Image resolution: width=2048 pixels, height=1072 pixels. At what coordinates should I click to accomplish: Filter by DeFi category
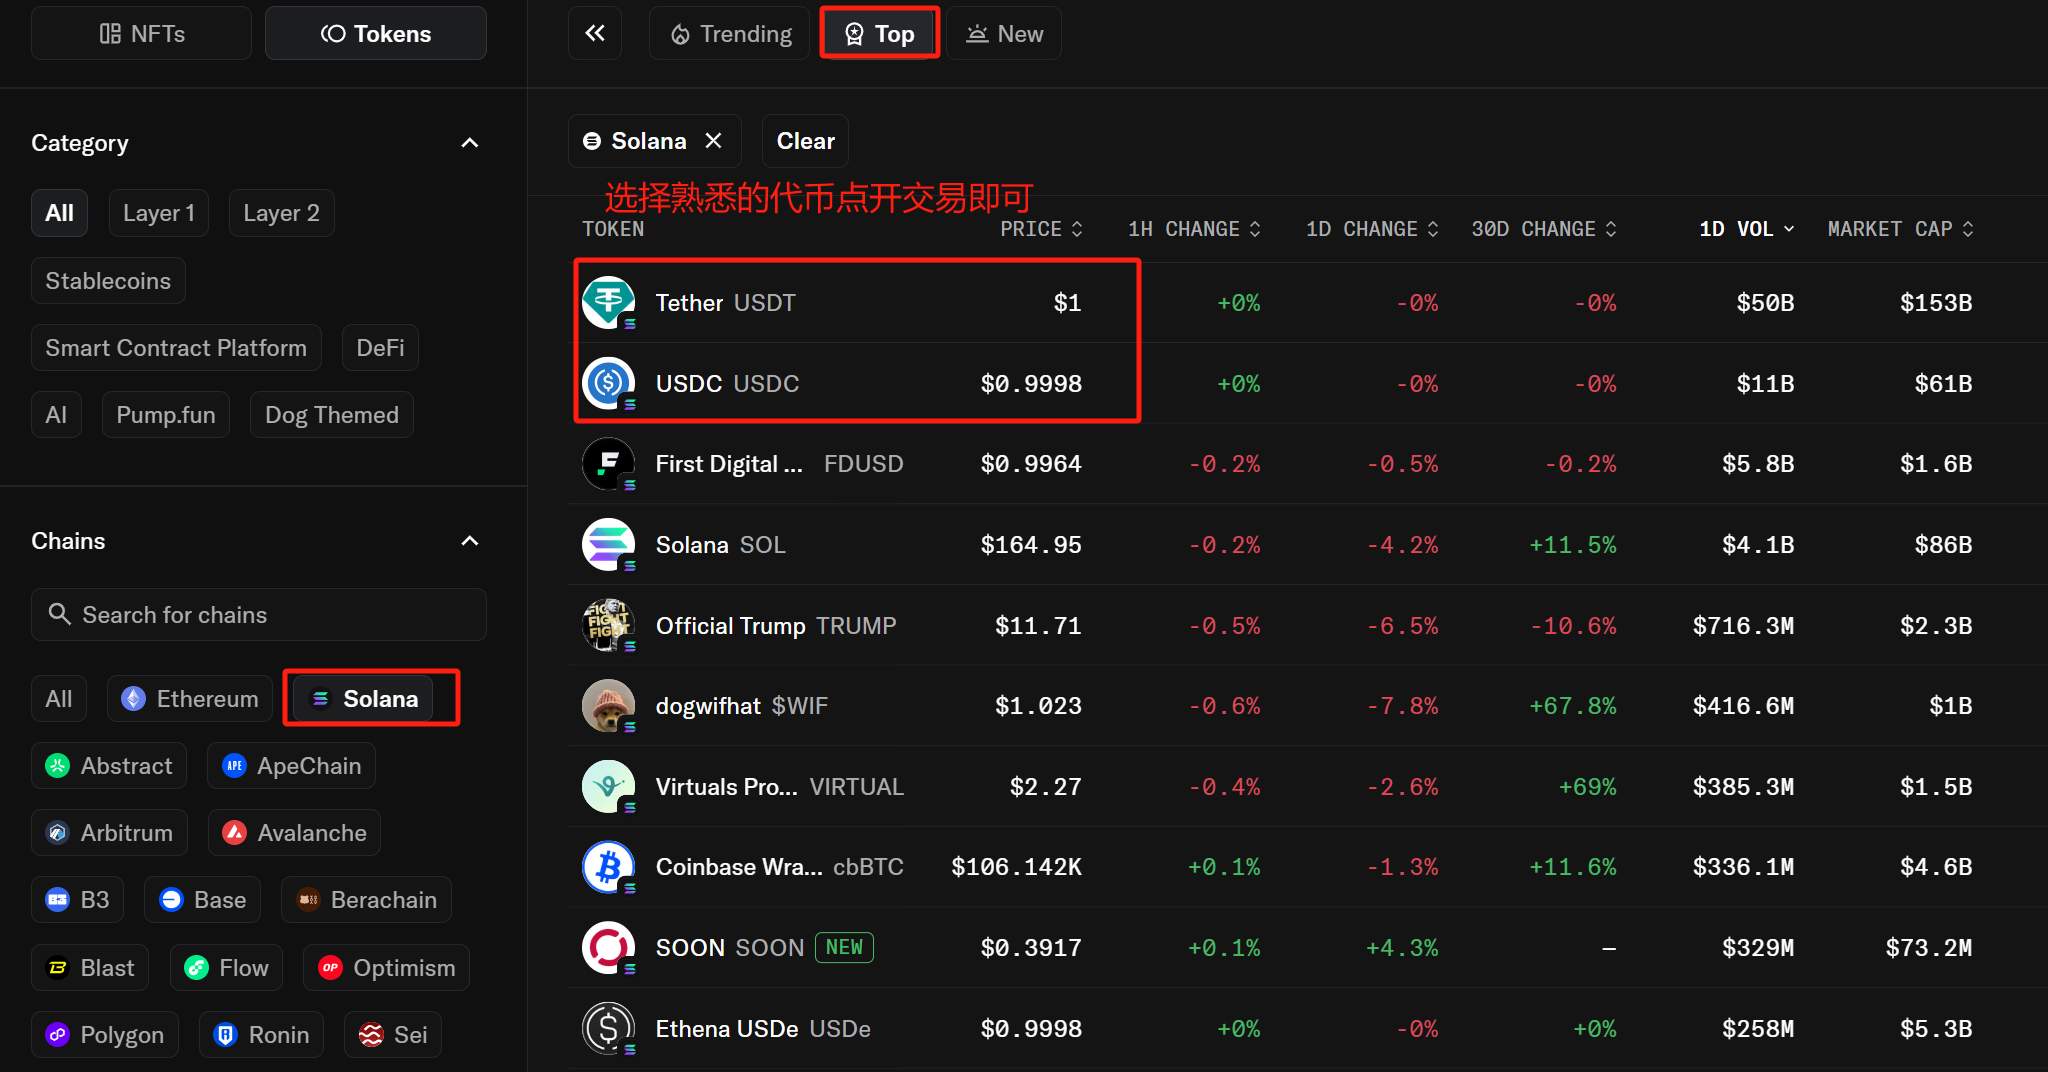(x=380, y=348)
